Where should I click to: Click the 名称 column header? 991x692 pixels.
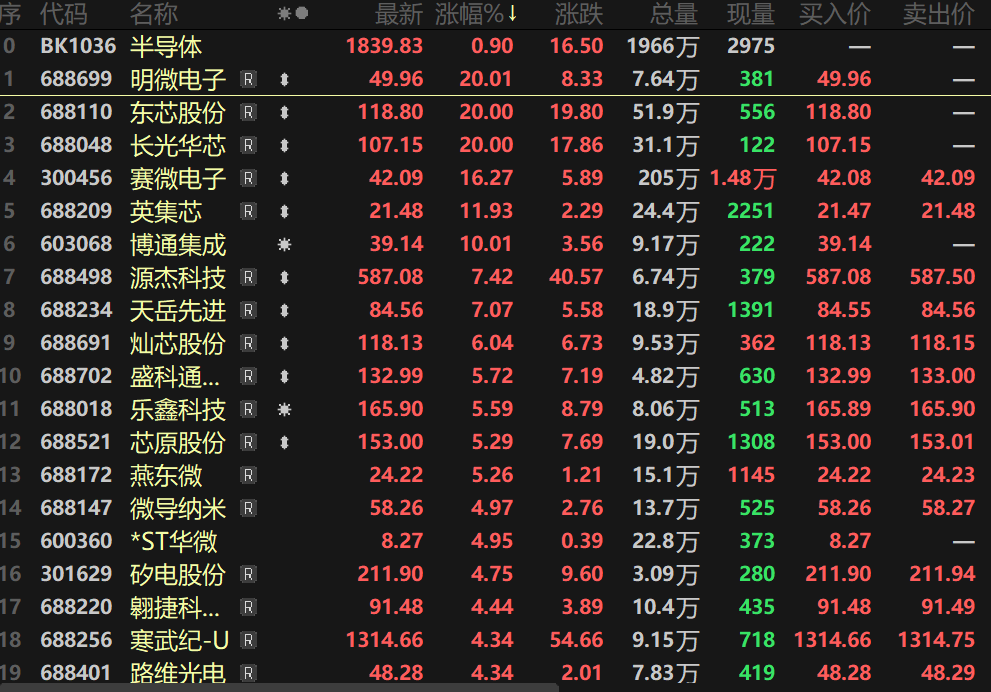click(x=154, y=14)
